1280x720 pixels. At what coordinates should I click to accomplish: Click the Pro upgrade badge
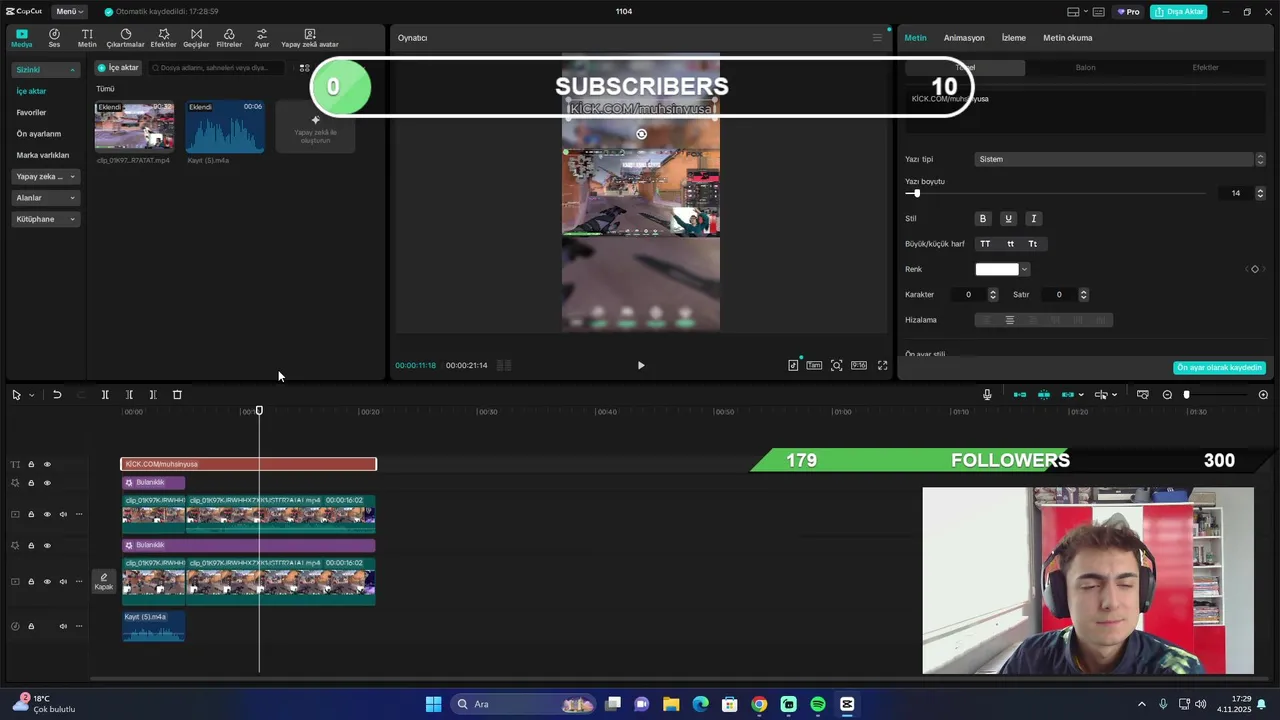pos(1128,12)
